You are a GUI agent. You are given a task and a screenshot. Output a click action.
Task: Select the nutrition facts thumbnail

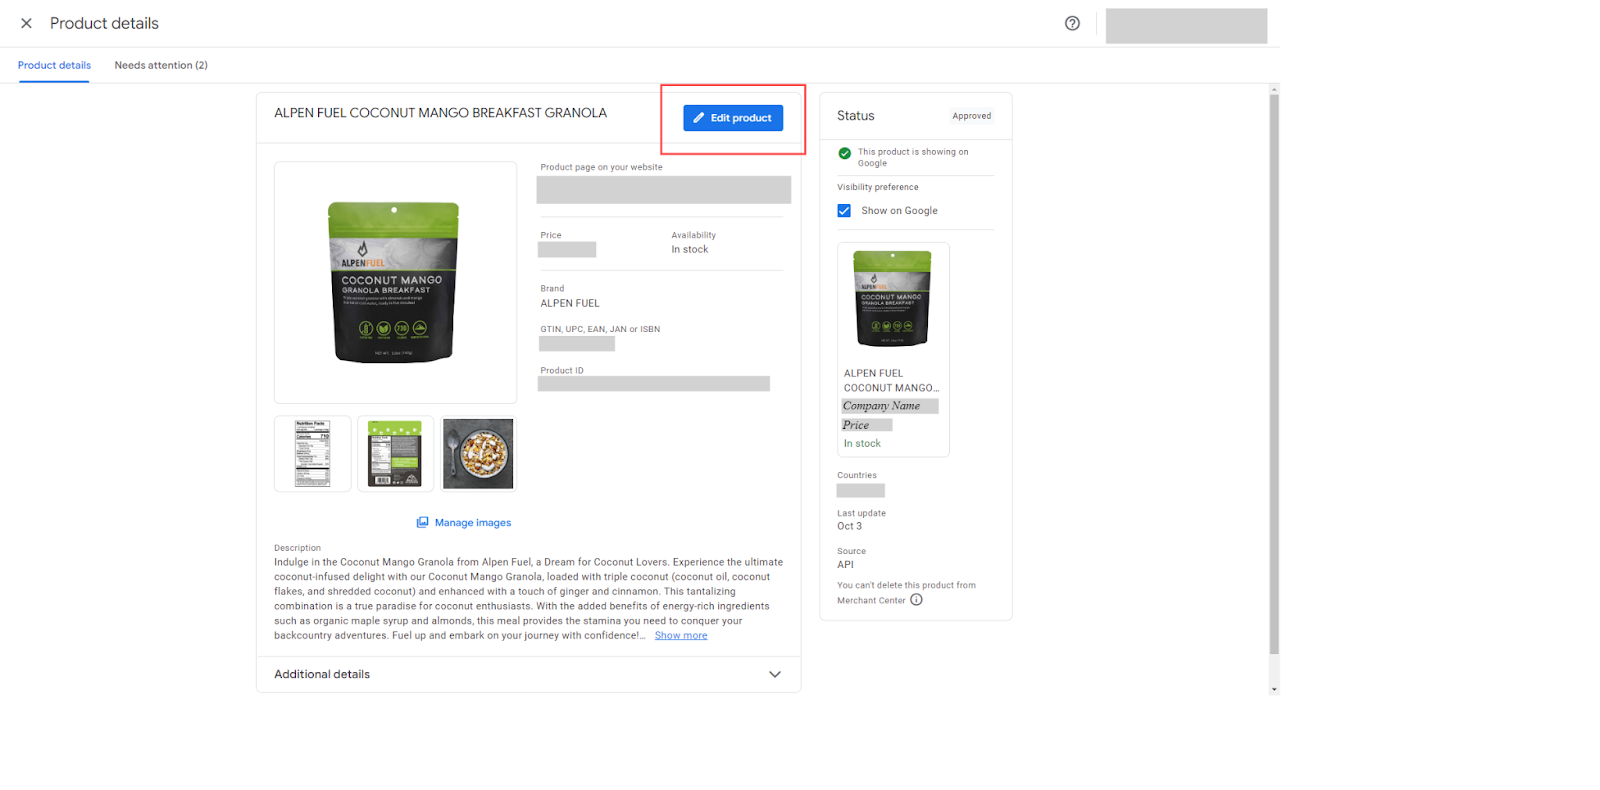tap(313, 454)
